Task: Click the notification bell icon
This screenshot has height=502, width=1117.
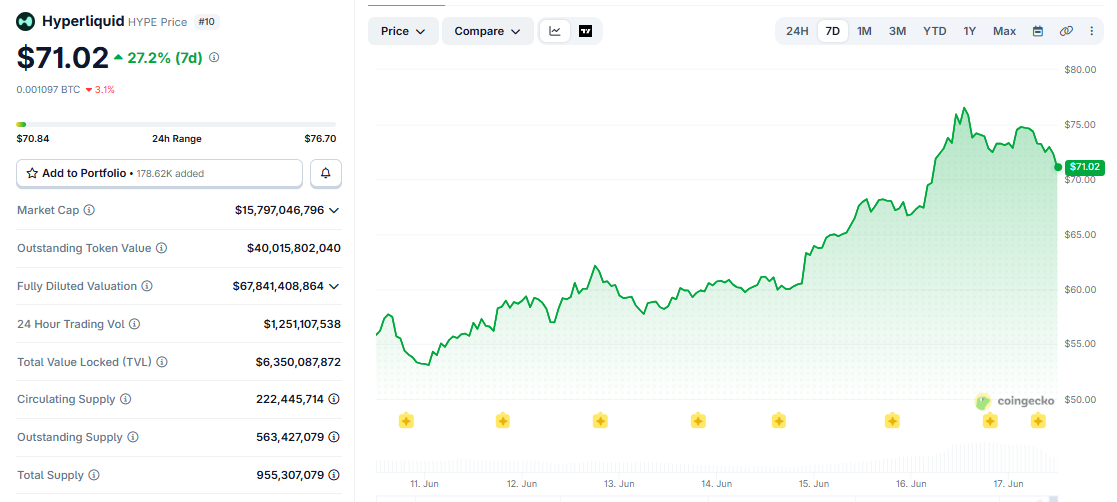Action: 326,173
